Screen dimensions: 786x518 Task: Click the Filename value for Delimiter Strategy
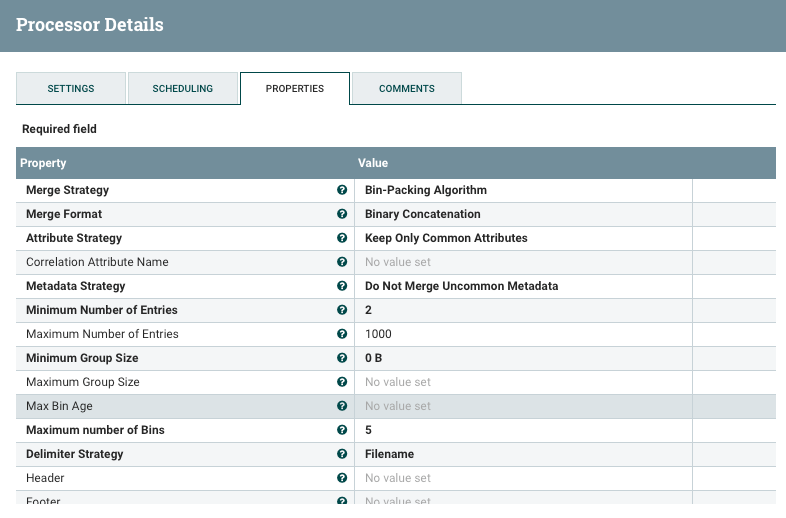coord(389,454)
